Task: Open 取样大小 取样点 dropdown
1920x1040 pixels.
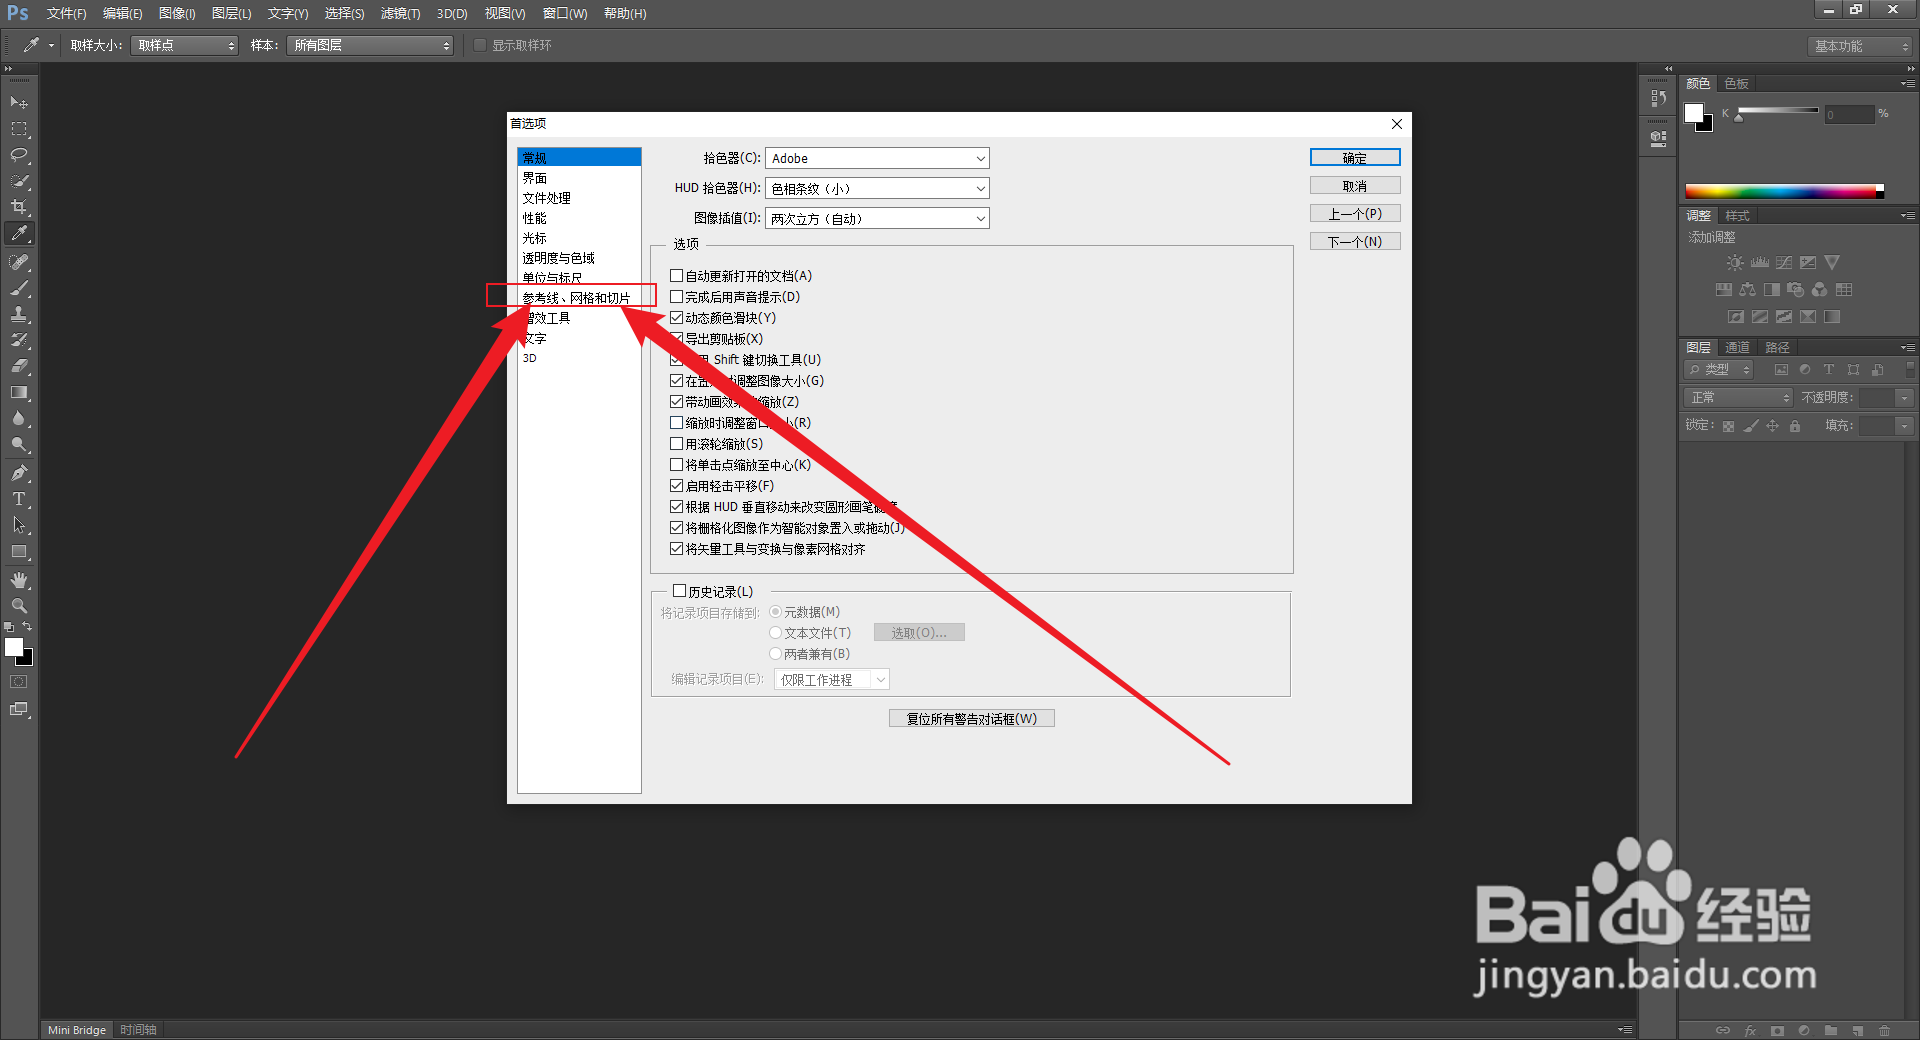Action: point(185,45)
